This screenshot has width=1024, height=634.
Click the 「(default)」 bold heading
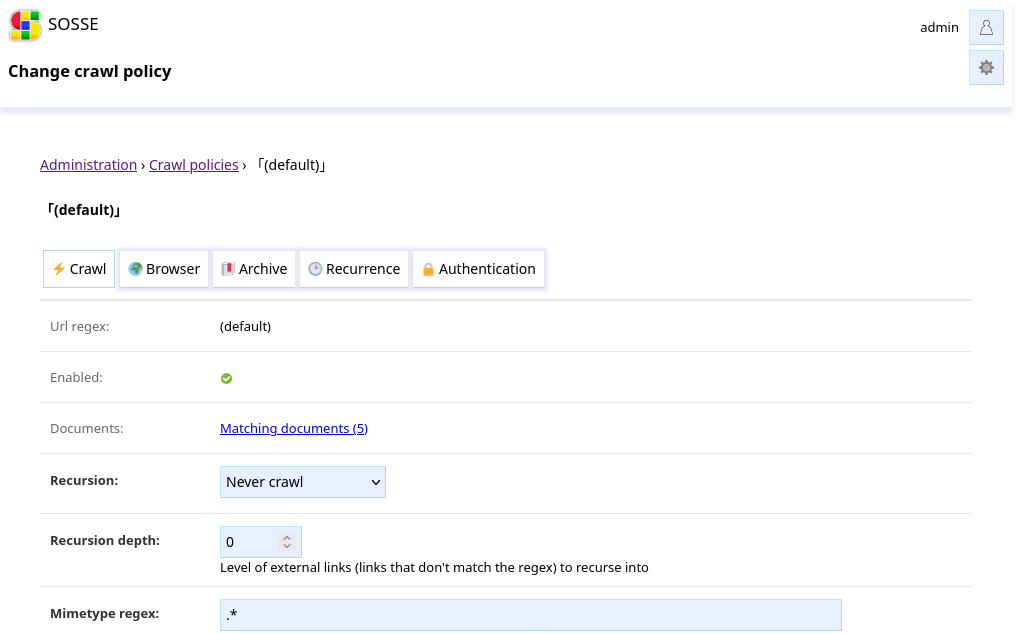84,210
